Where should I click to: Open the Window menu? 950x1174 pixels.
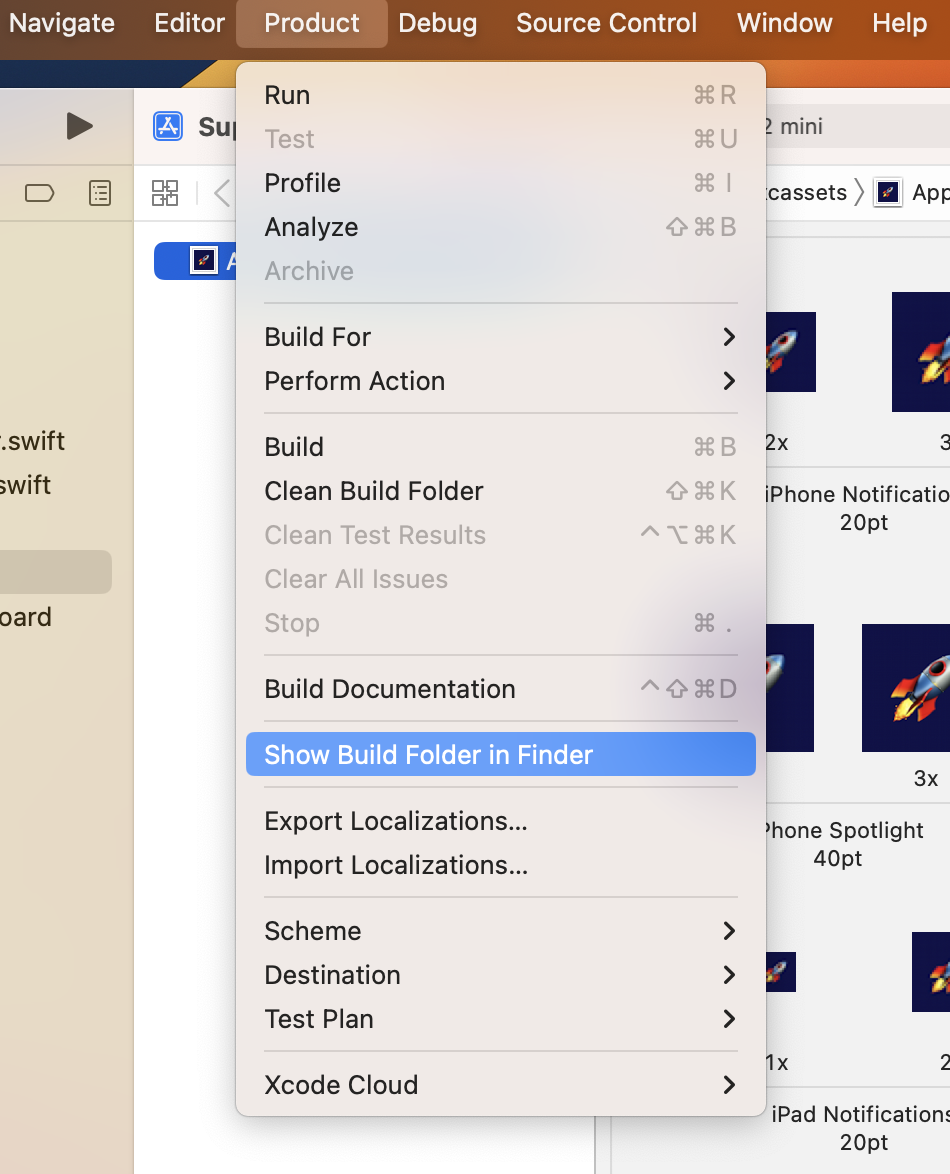785,23
